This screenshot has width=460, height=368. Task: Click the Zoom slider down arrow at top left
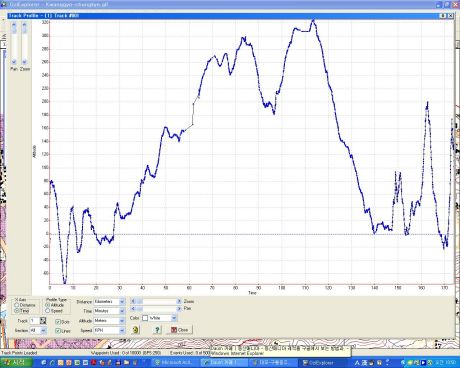[24, 62]
